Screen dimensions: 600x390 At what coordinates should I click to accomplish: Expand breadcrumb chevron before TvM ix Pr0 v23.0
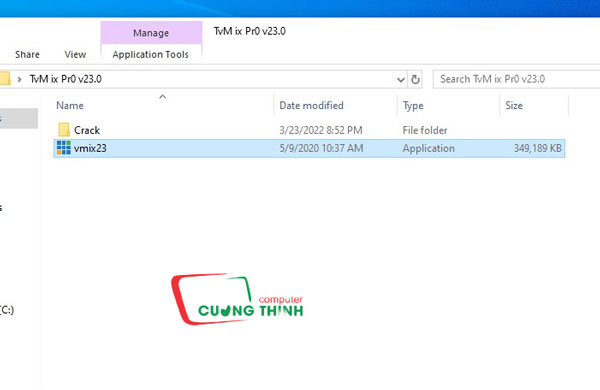[19, 79]
